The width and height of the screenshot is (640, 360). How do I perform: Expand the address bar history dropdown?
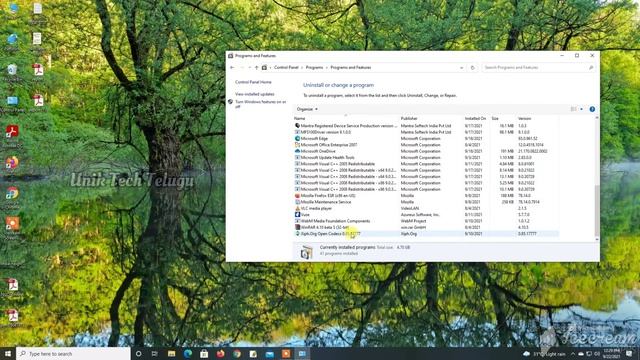click(461, 68)
